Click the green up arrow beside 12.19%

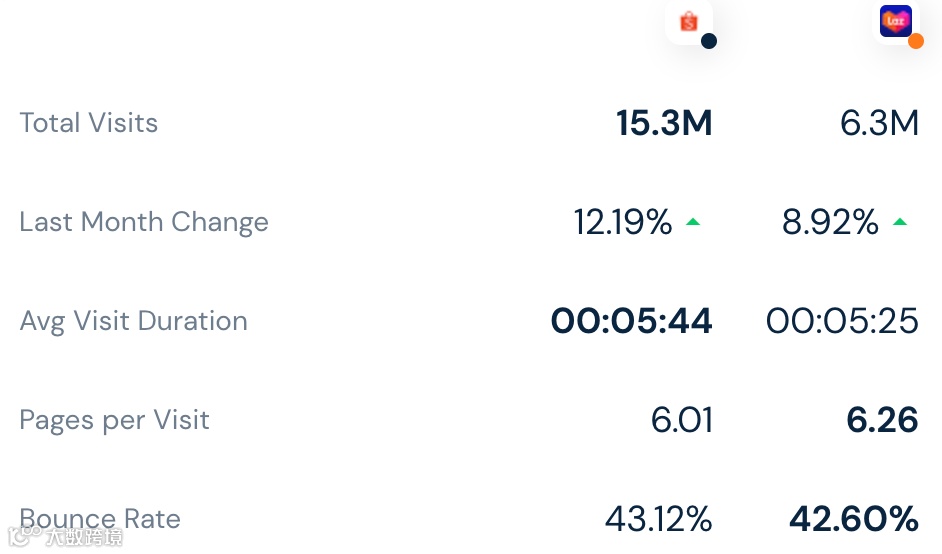[693, 222]
